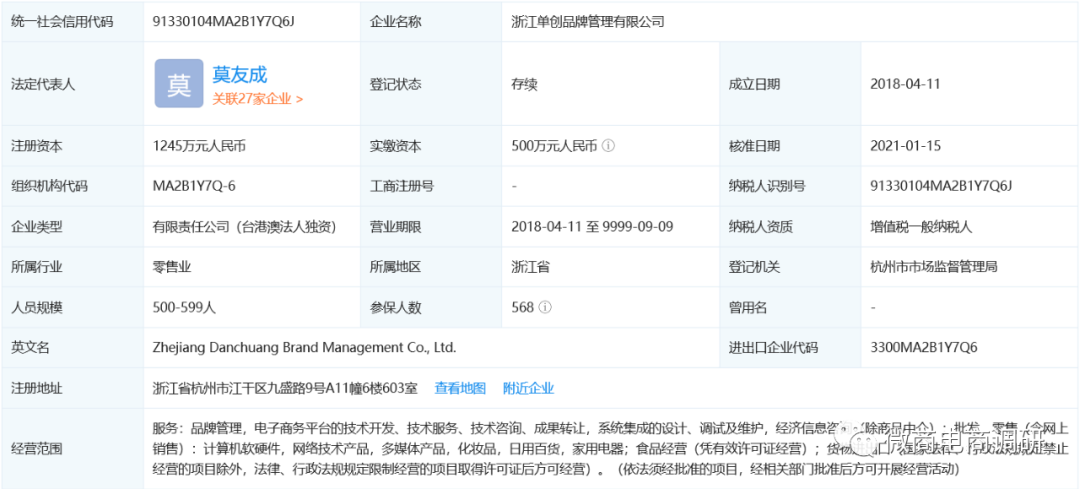Click establishment date 2018-04-11
Screen dimensions: 1080x489
(906, 84)
